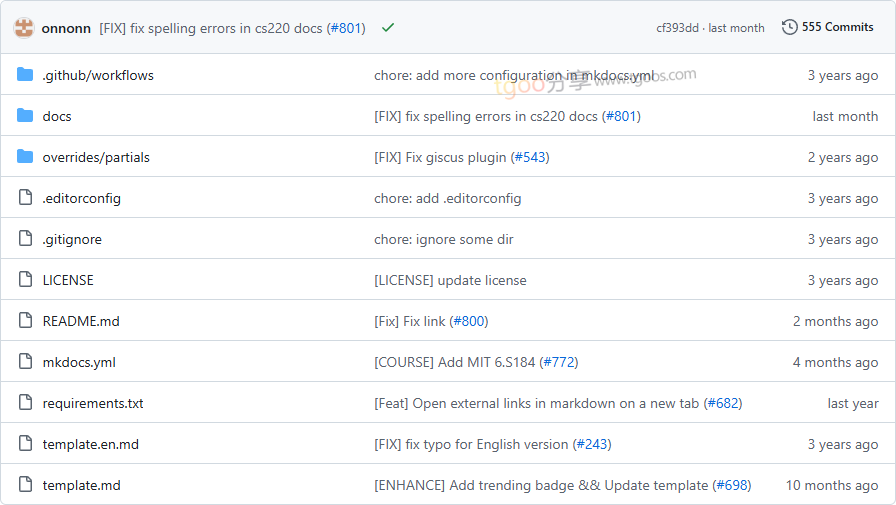Open the onnonn author profile link

[66, 28]
